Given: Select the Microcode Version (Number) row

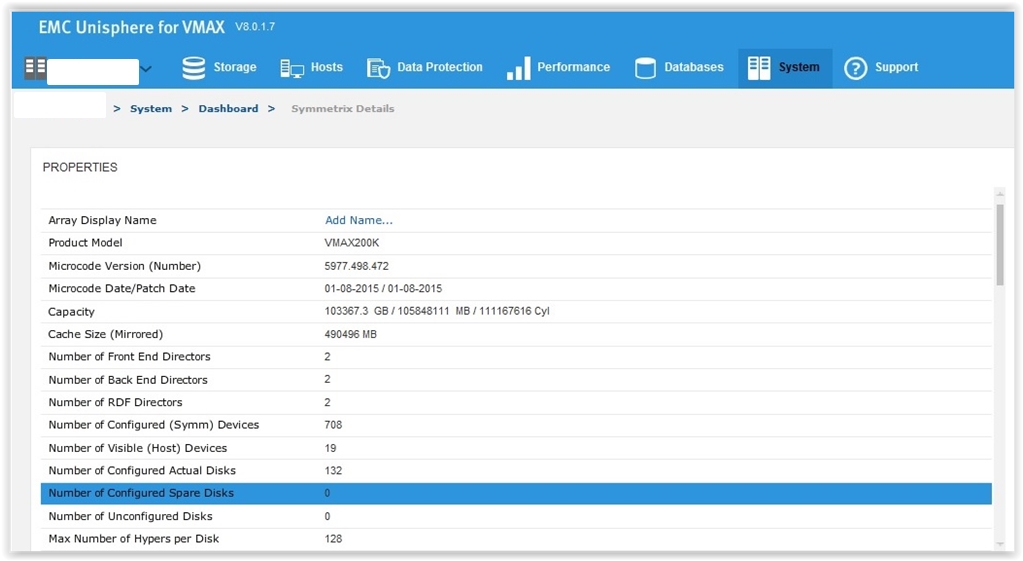Looking at the screenshot, I should click(516, 266).
